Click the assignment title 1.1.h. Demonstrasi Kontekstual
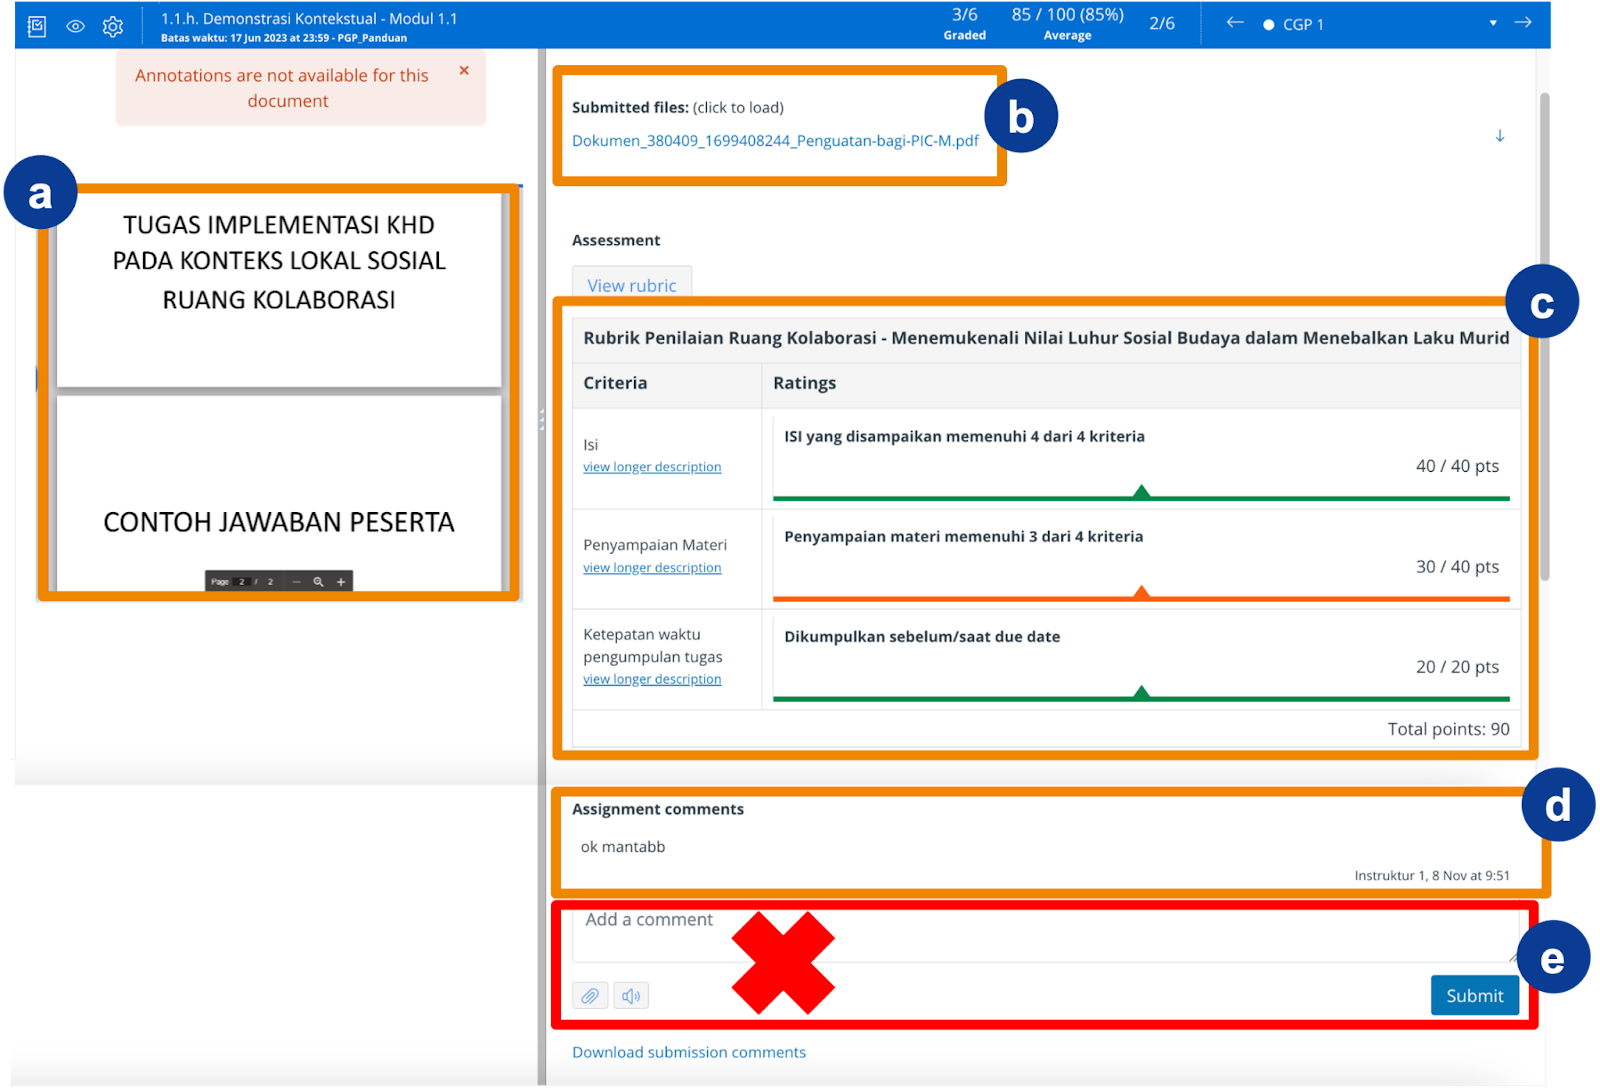The width and height of the screenshot is (1600, 1088). (x=309, y=19)
